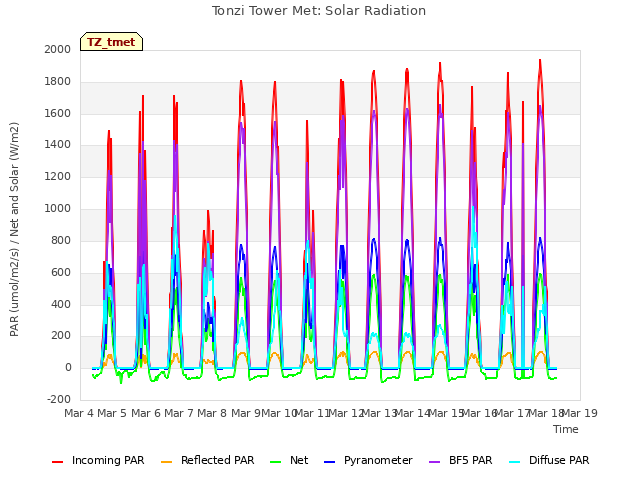Click the Mar 7 x-axis label
Image resolution: width=640 pixels, height=480 pixels.
tap(179, 413)
